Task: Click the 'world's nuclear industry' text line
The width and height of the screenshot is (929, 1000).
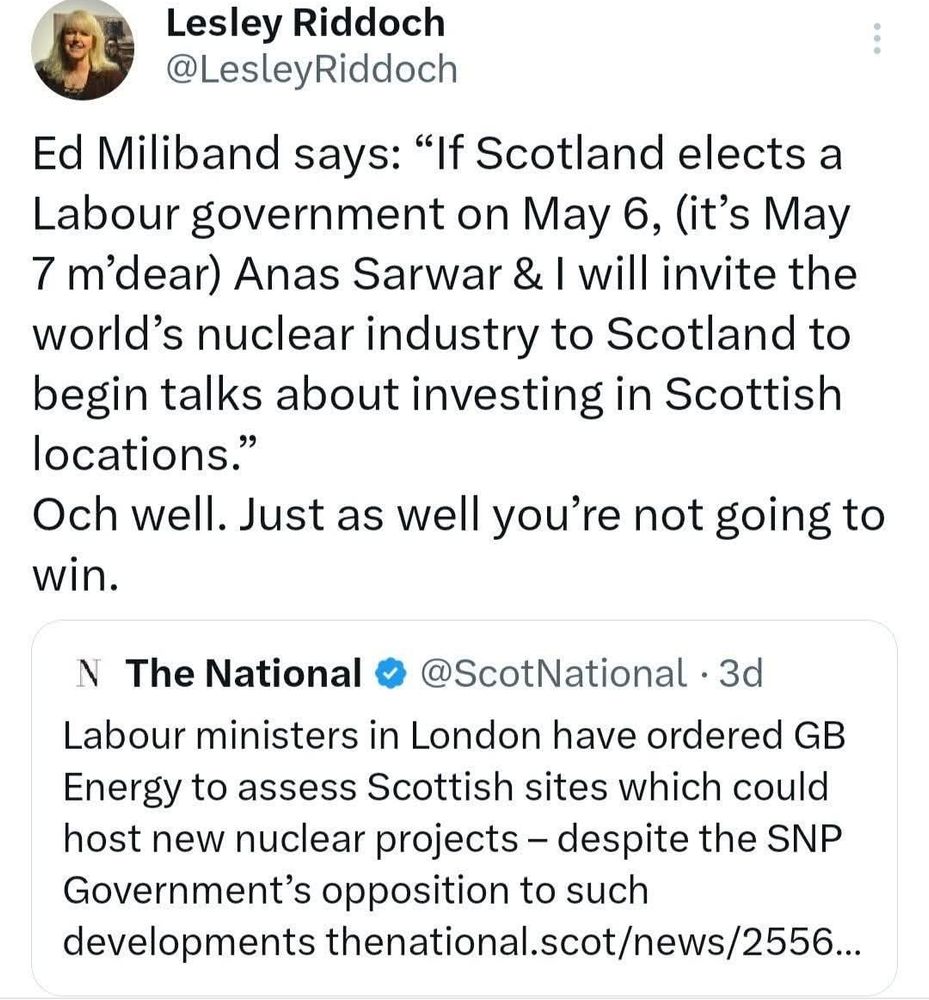Action: point(300,335)
